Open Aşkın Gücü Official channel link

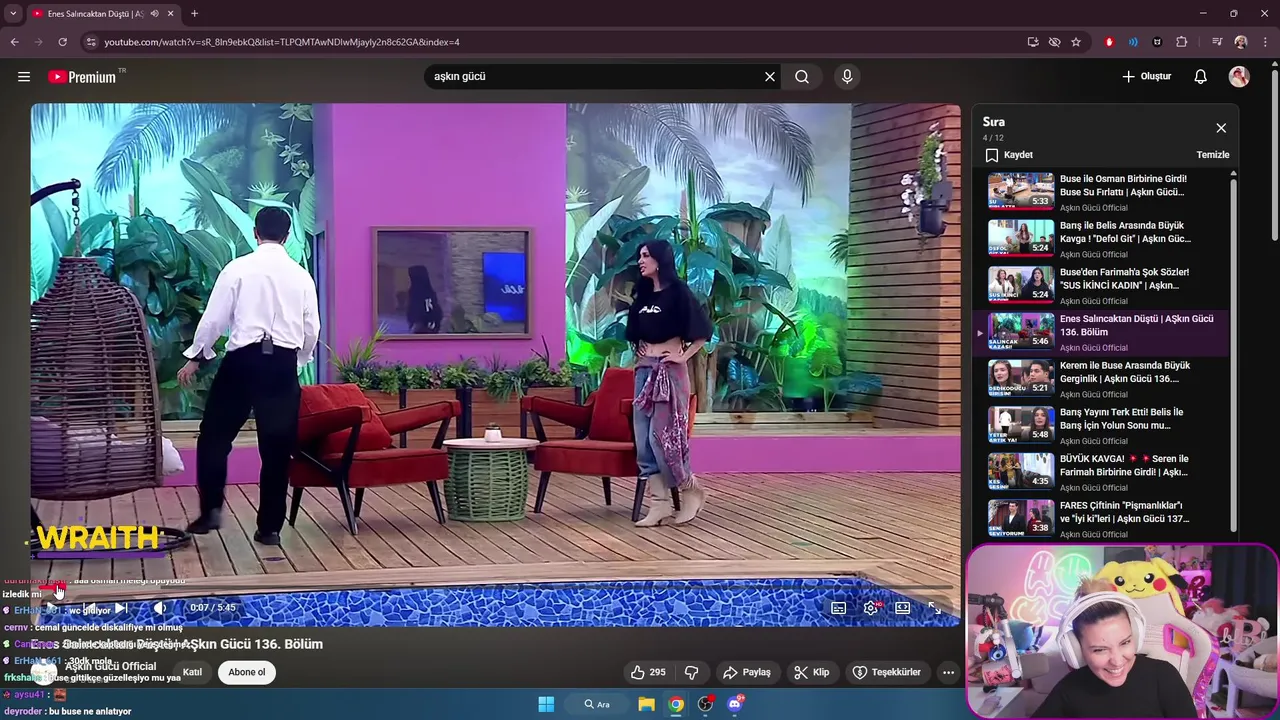pos(111,666)
